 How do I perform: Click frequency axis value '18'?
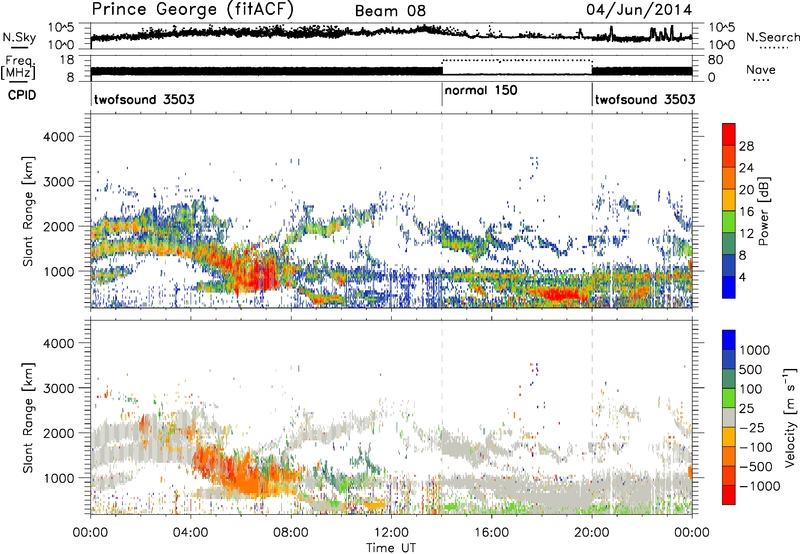pyautogui.click(x=67, y=60)
